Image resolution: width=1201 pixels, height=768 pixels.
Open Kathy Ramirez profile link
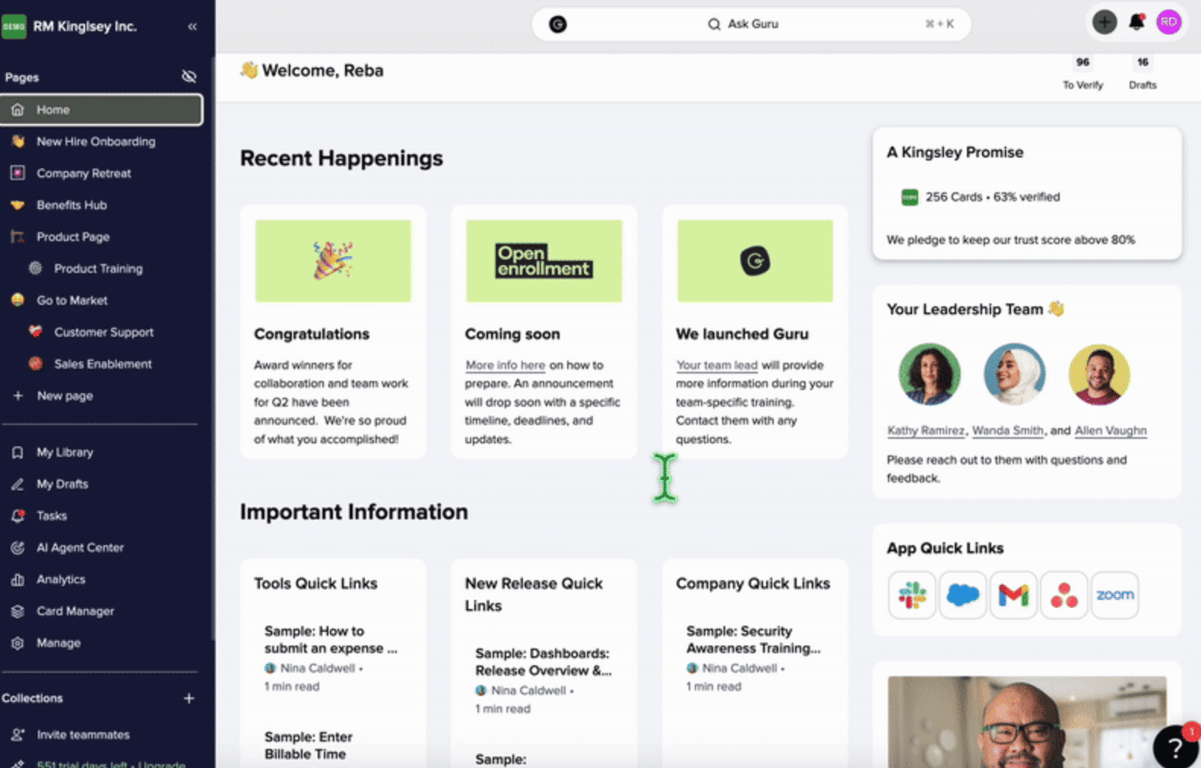[x=926, y=431]
